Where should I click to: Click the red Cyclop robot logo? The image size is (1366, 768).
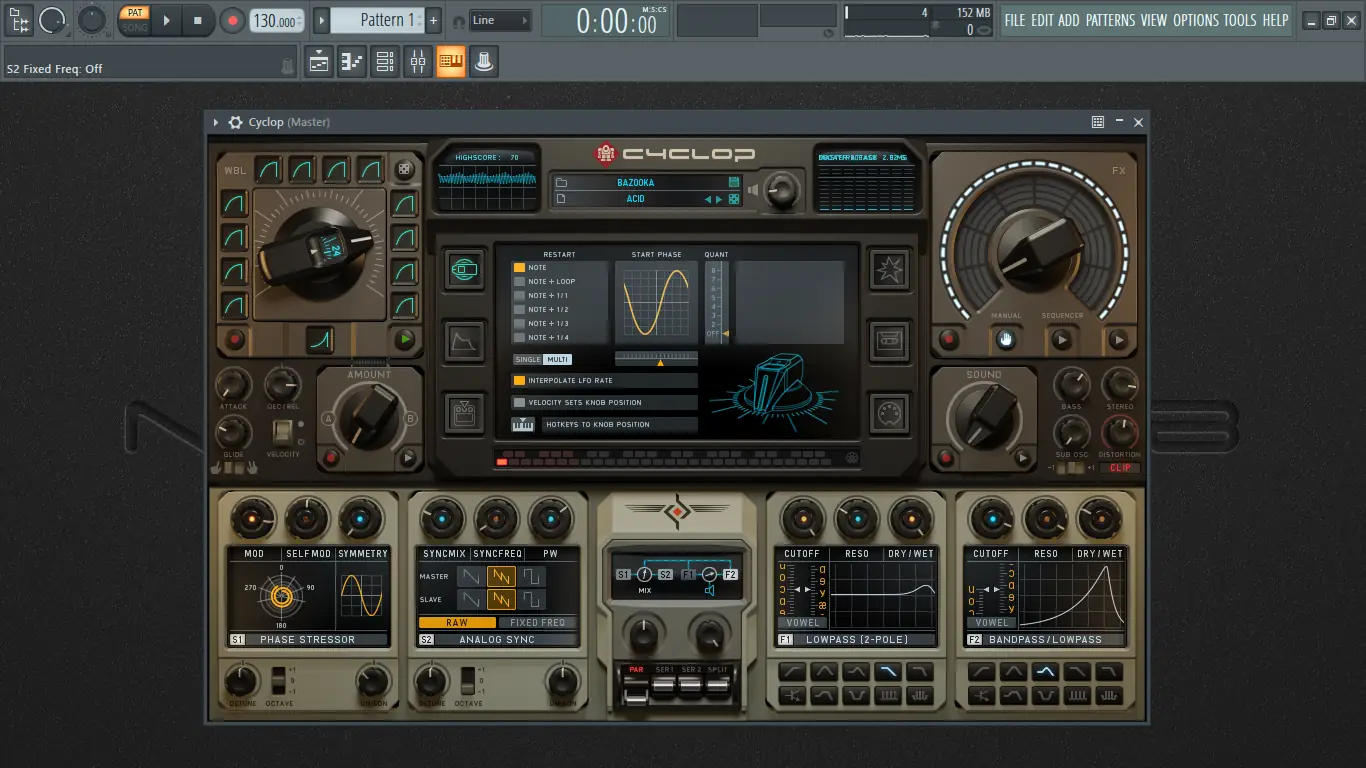[606, 154]
